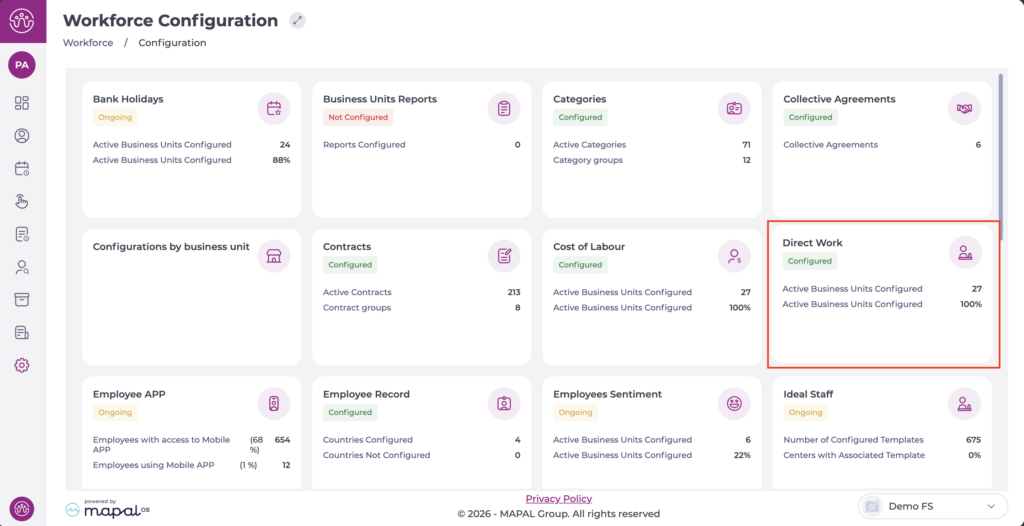Click the Collective Agreements handshake icon
The image size is (1024, 526).
[x=964, y=109]
